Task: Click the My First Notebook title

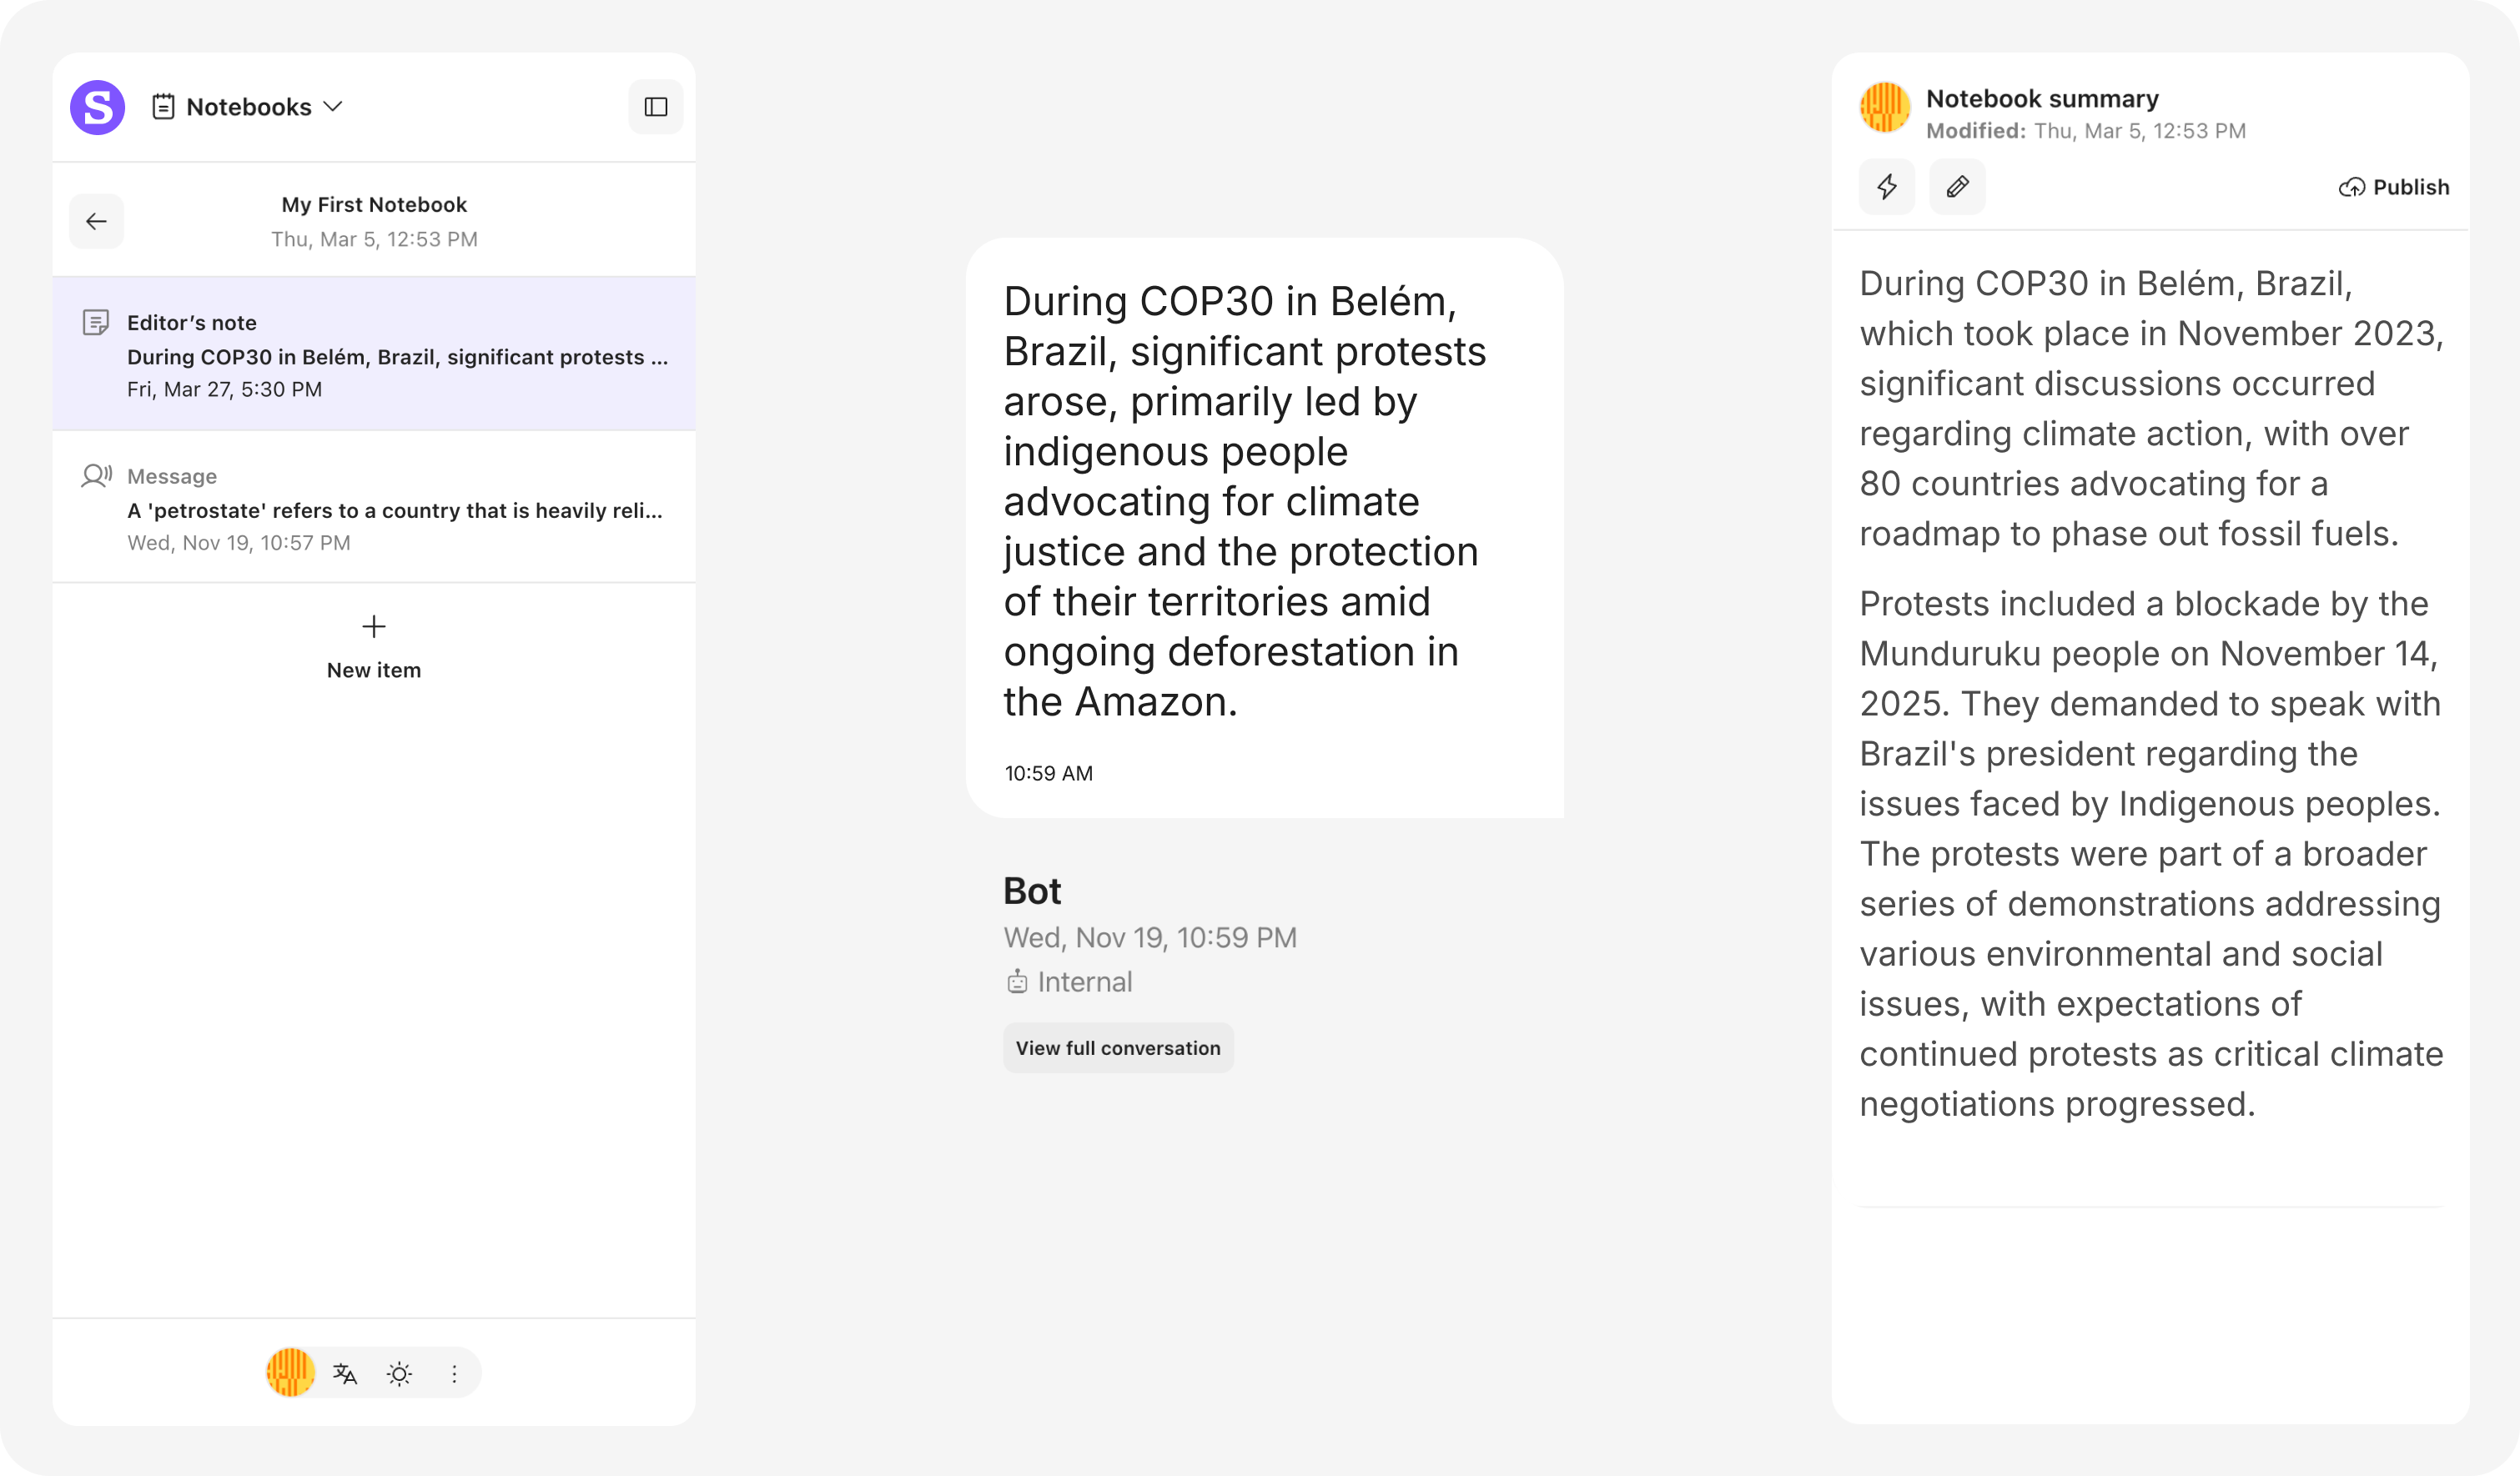Action: (x=374, y=205)
